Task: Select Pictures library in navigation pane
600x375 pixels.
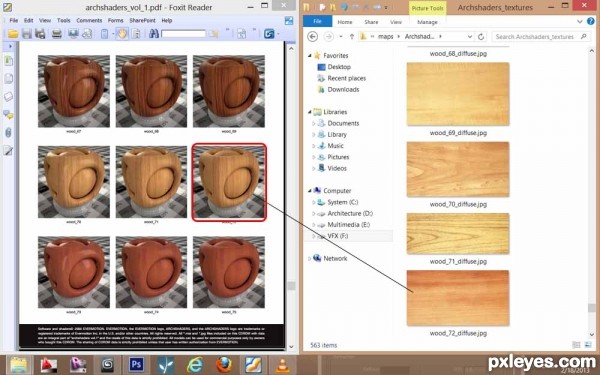Action: tap(338, 157)
